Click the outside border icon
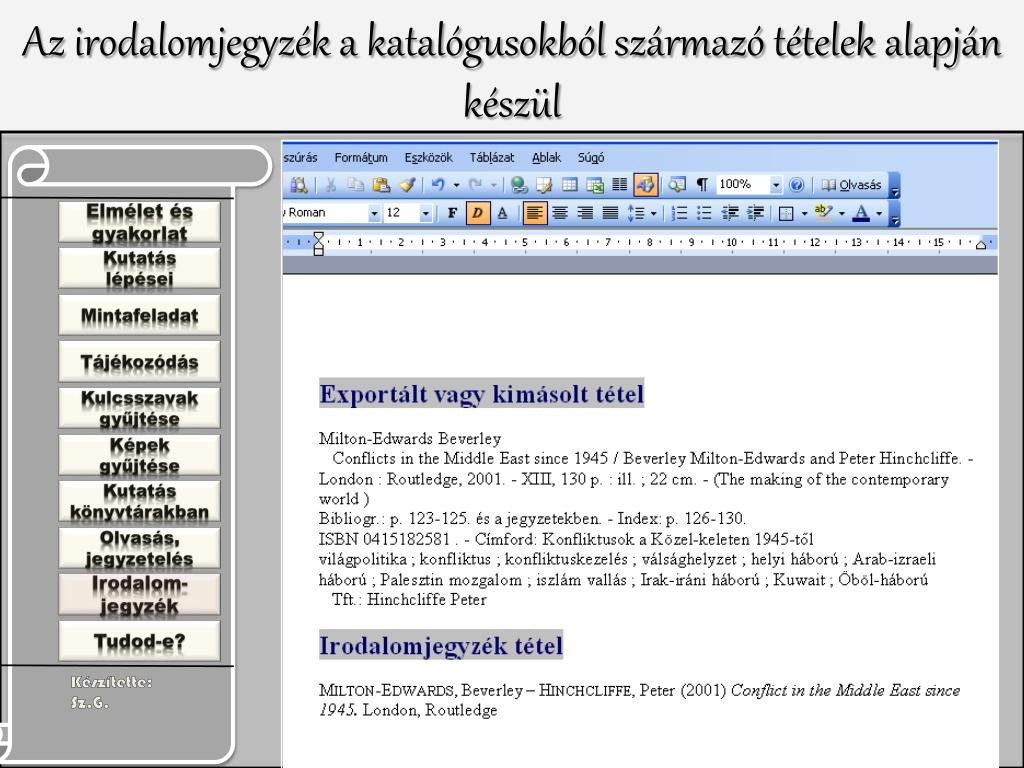 click(x=786, y=213)
